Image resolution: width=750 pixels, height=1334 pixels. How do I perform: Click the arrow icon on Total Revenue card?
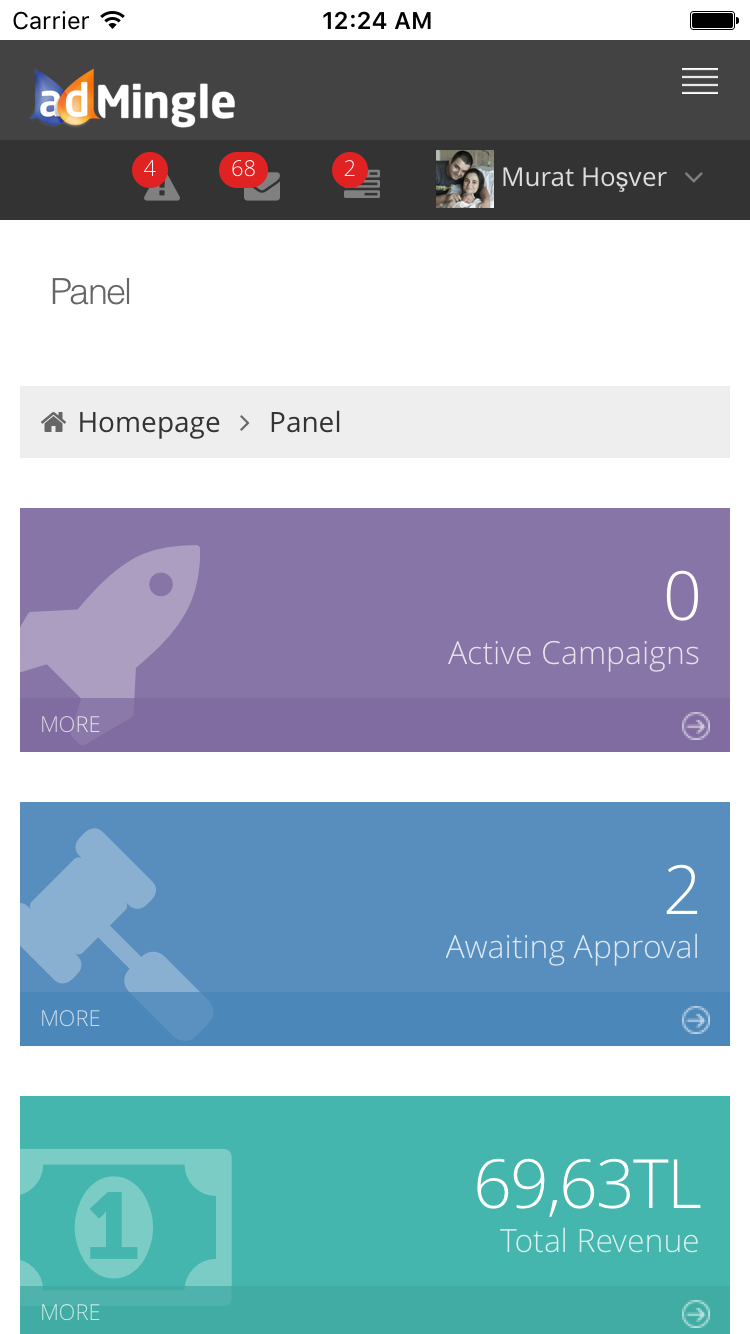coord(696,1313)
